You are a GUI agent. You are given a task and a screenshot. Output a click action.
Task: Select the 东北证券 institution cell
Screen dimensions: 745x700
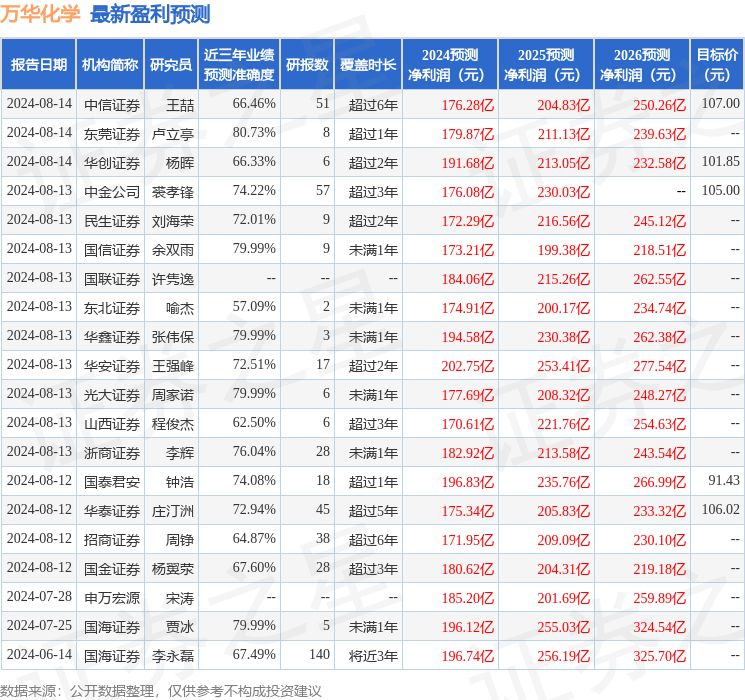click(112, 307)
